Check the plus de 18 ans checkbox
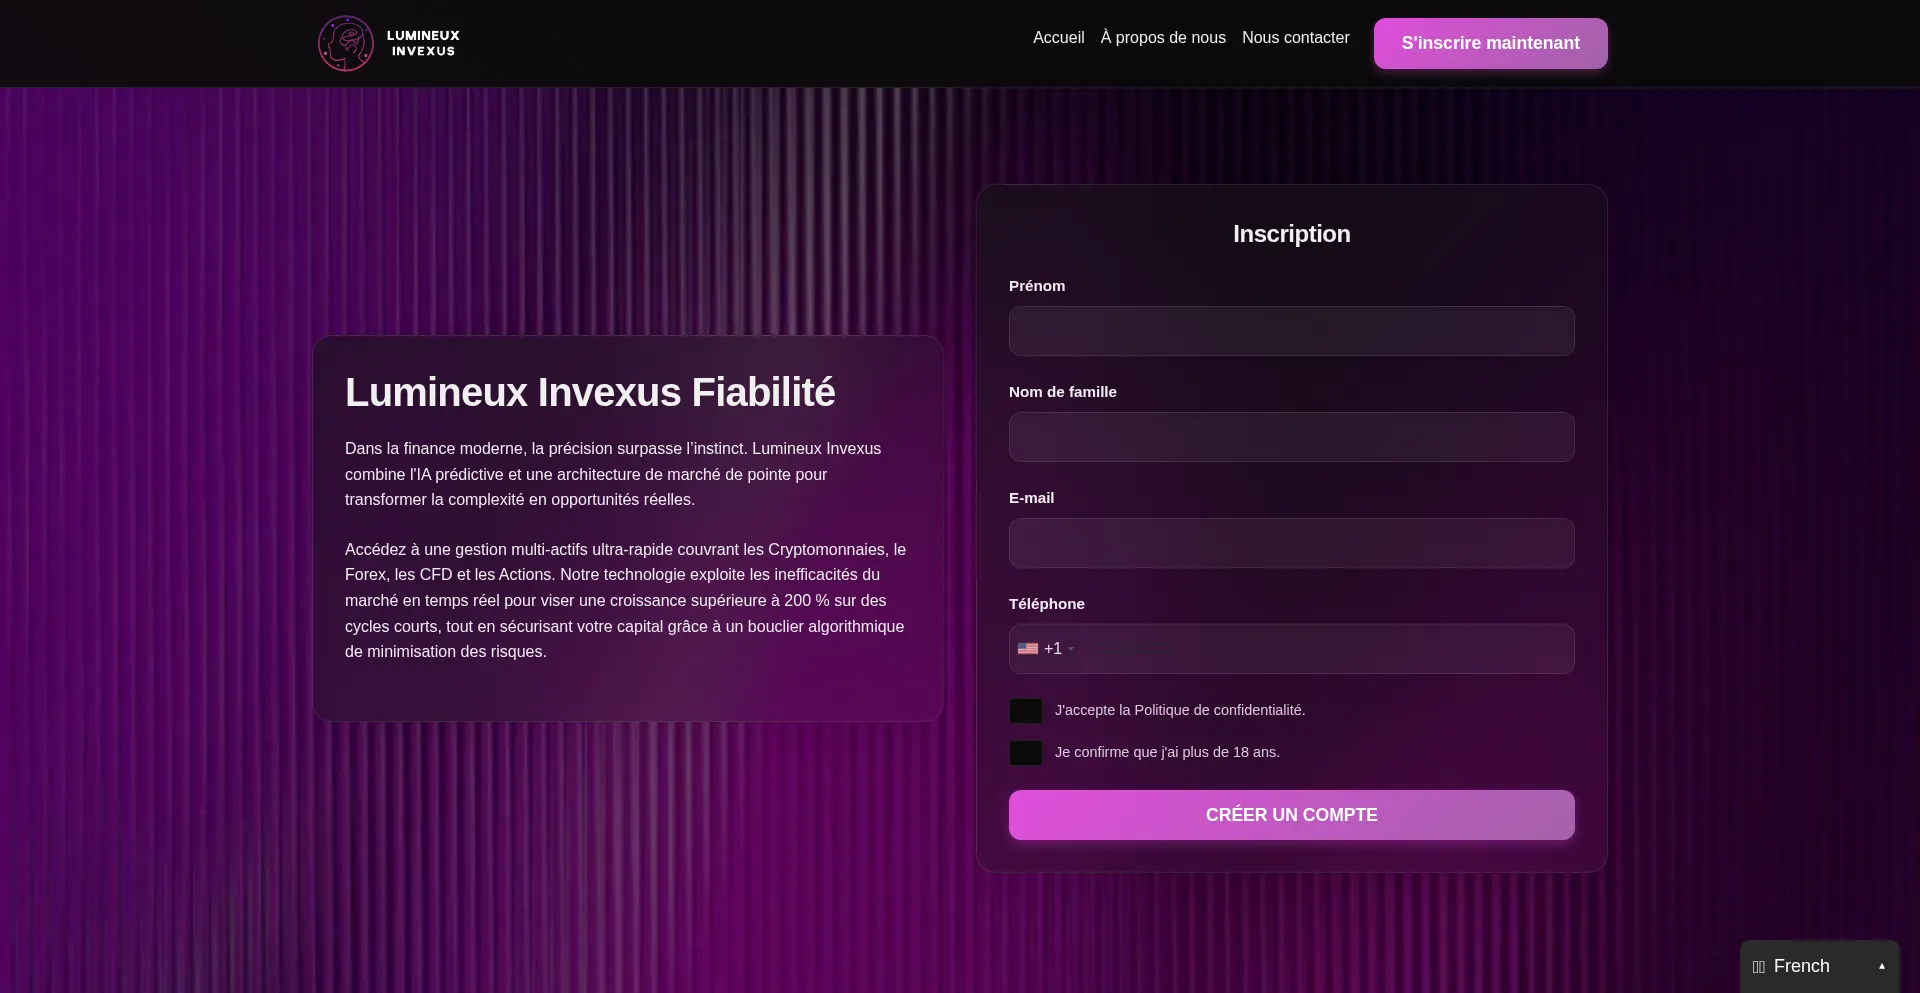 point(1026,753)
